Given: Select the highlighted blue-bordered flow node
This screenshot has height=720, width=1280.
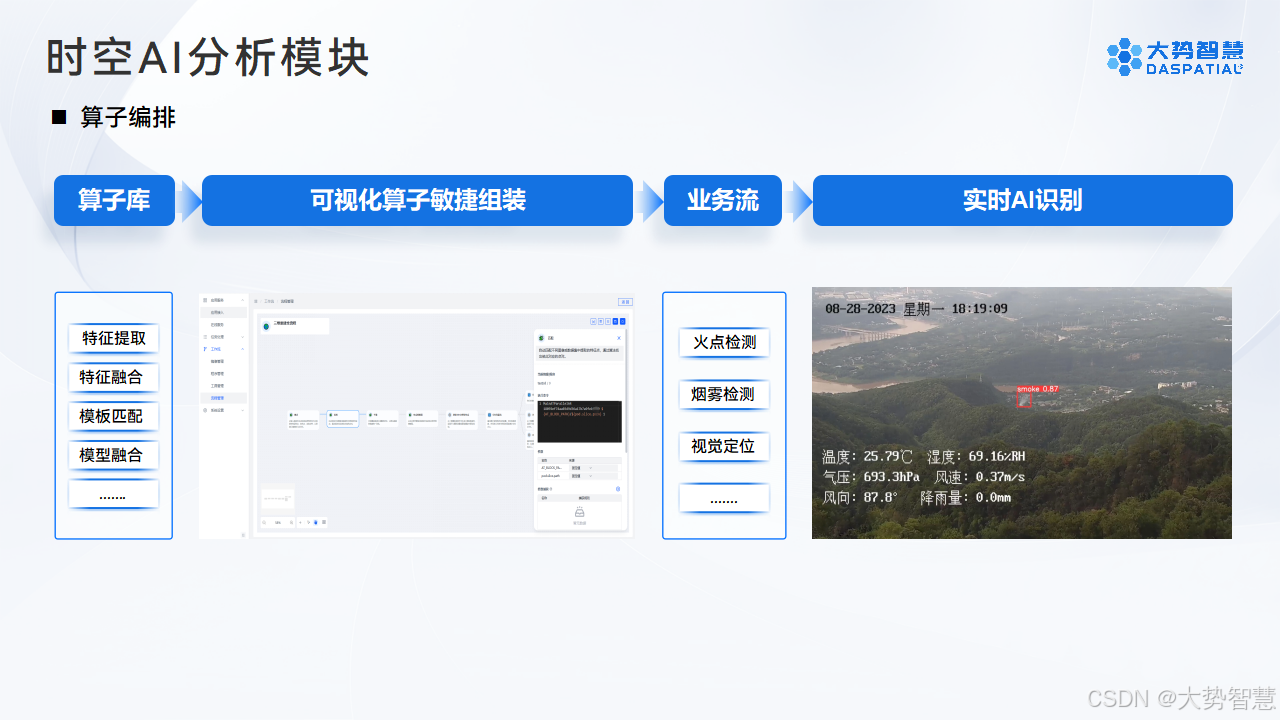Looking at the screenshot, I should pos(343,419).
